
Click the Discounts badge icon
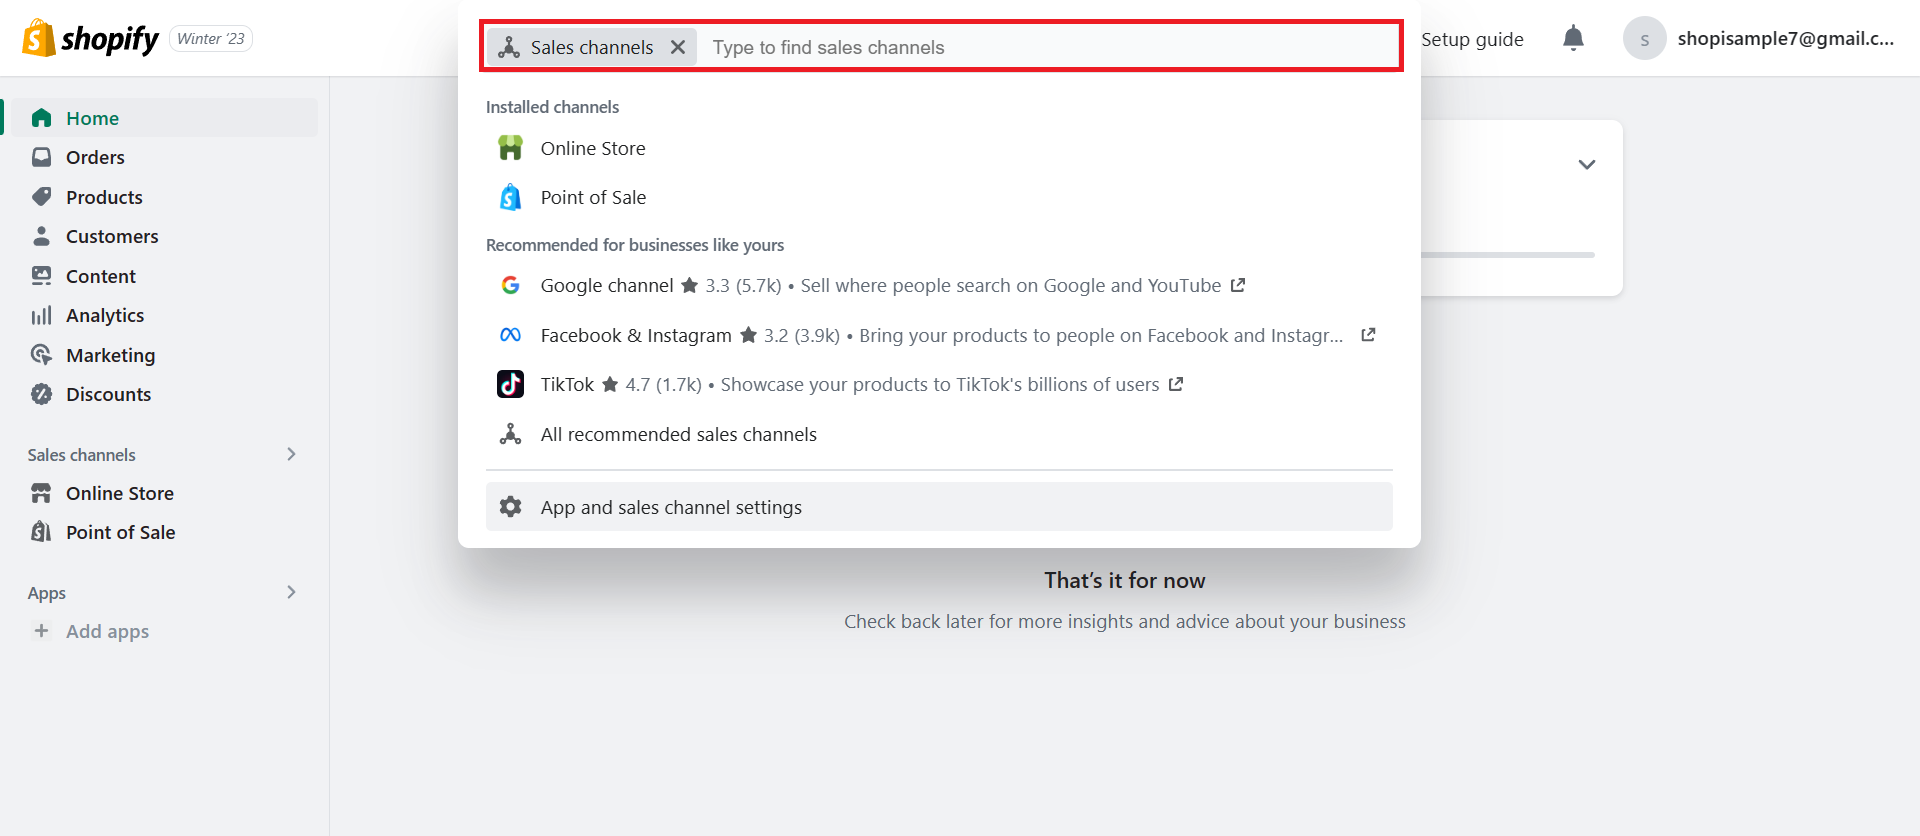(41, 394)
